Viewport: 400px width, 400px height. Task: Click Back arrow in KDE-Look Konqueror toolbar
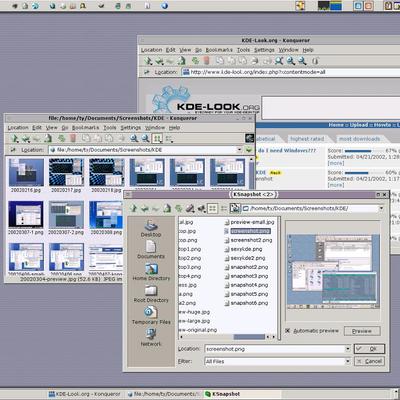tap(160, 61)
